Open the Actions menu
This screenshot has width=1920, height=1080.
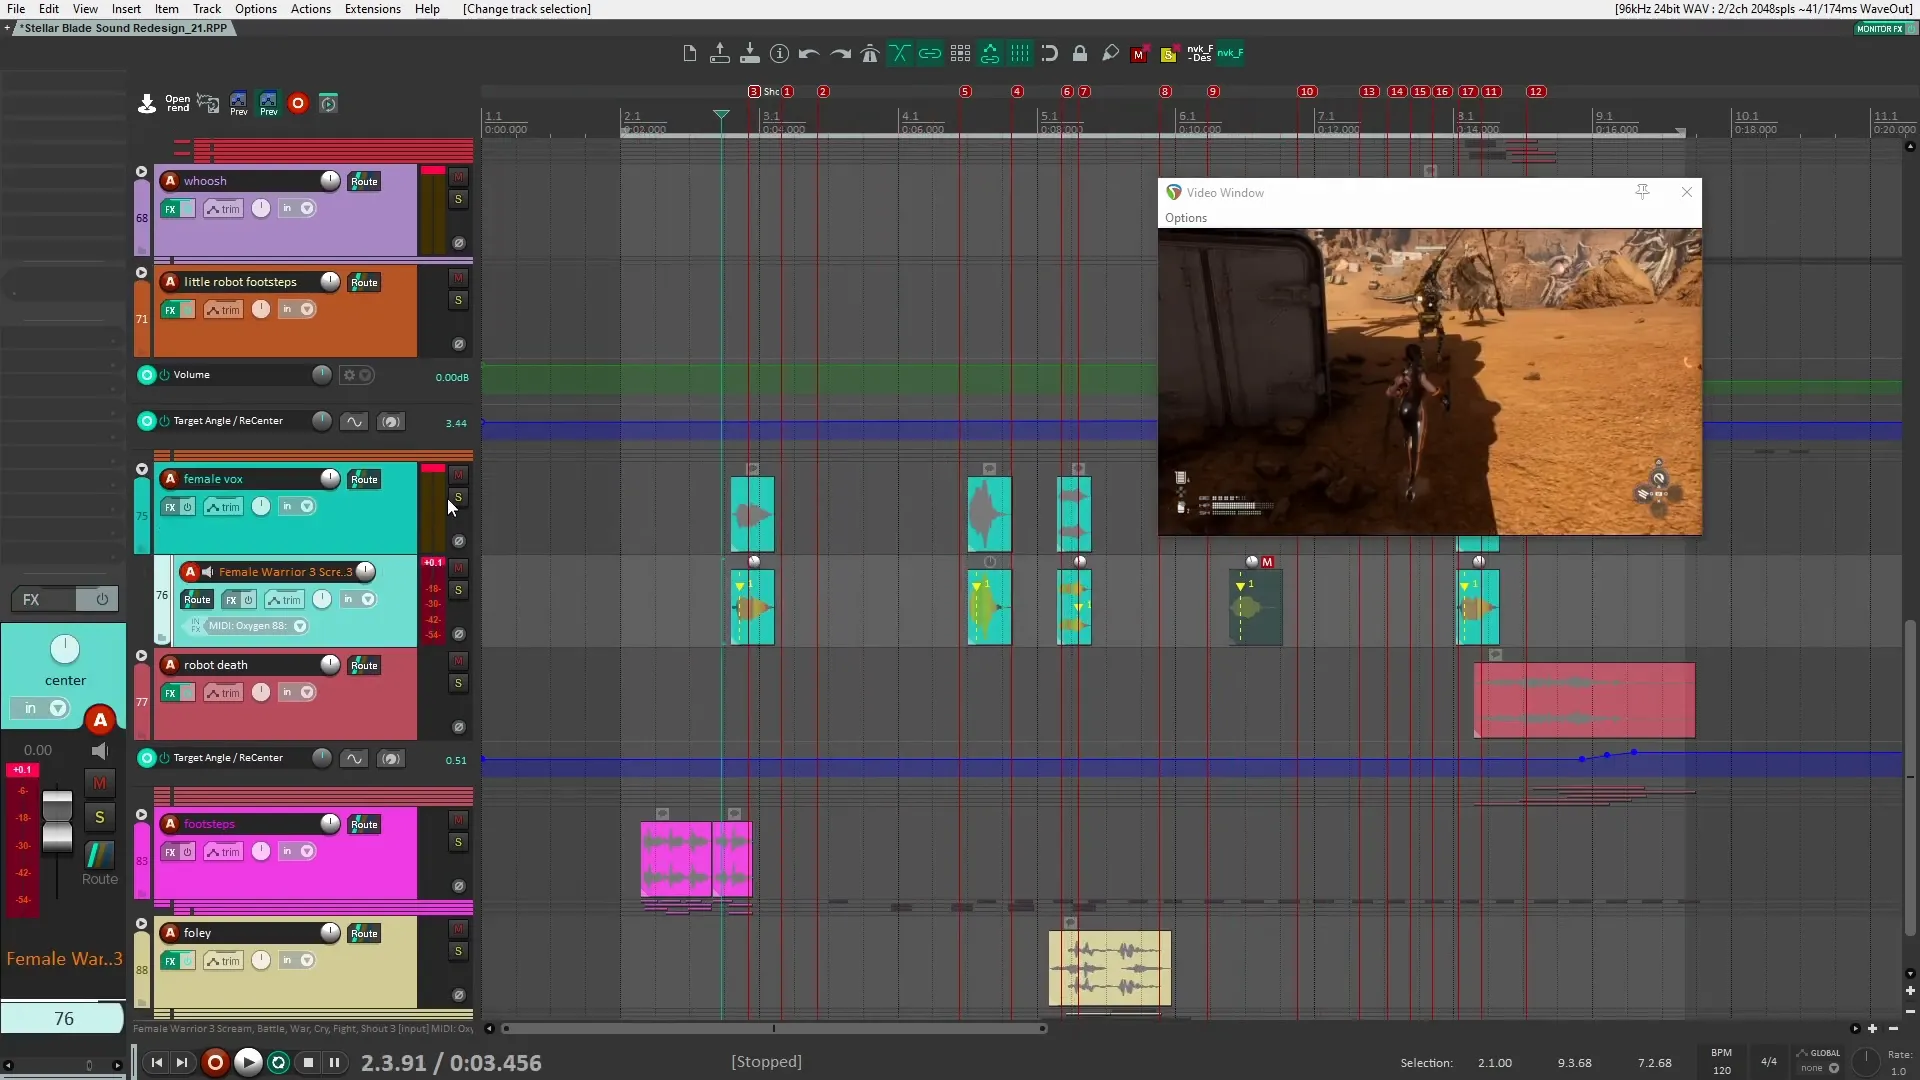click(x=310, y=9)
